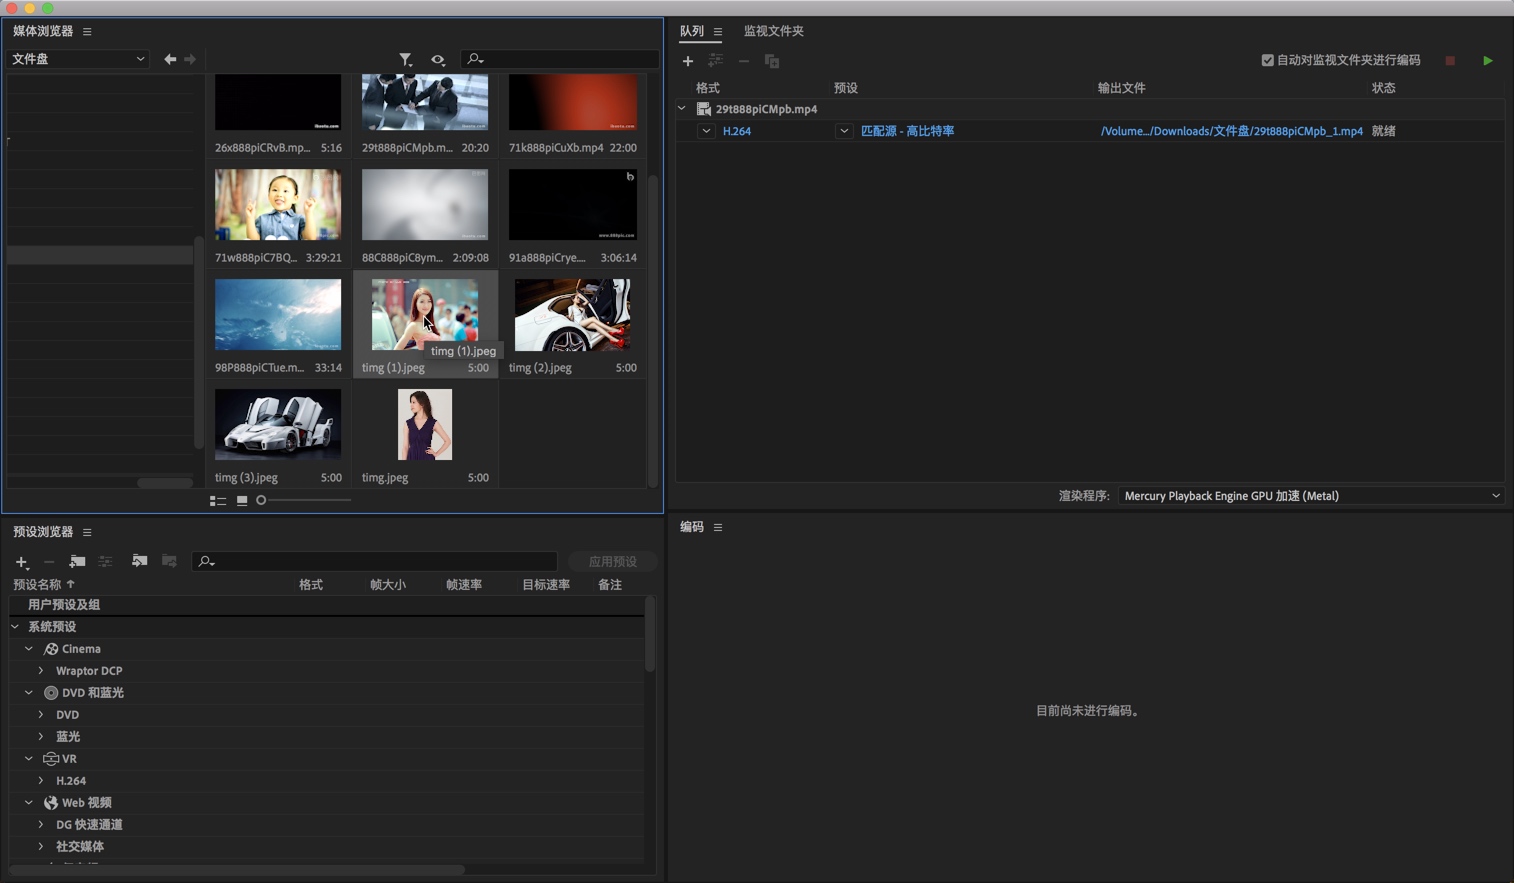Image resolution: width=1514 pixels, height=883 pixels.
Task: Open the 队列 panel menu
Action: (x=719, y=31)
